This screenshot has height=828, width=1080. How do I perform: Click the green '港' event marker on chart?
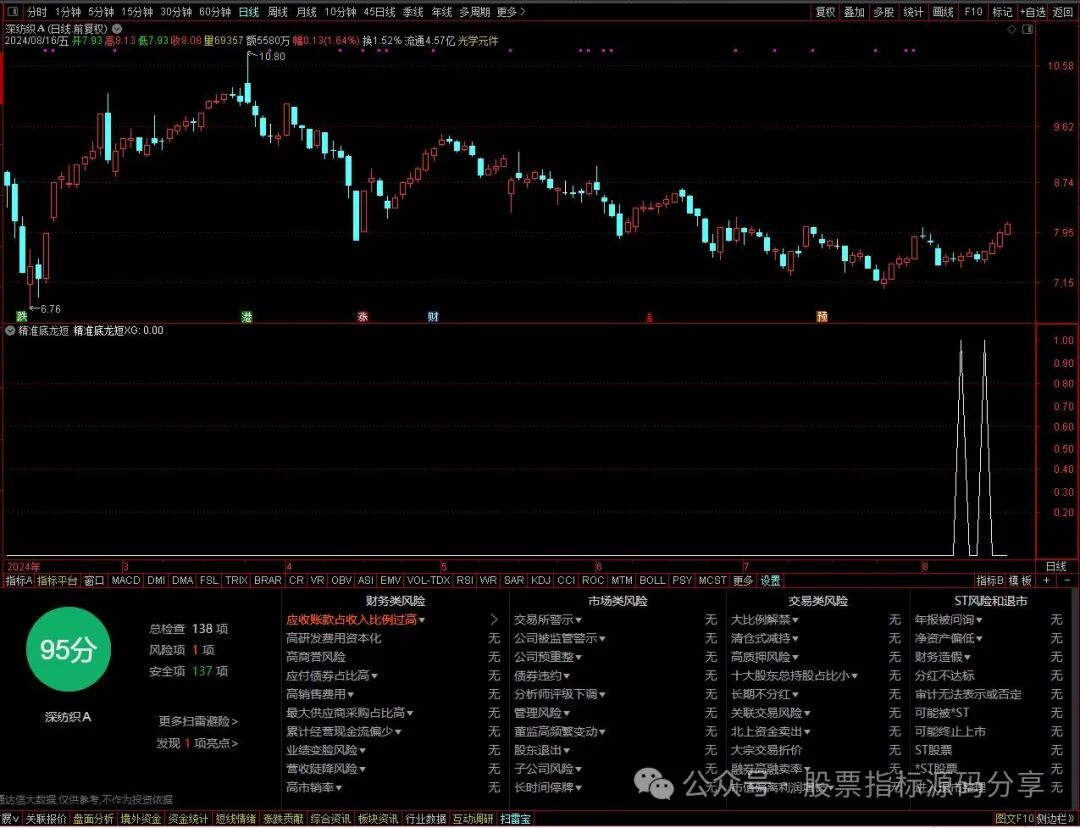pyautogui.click(x=247, y=316)
